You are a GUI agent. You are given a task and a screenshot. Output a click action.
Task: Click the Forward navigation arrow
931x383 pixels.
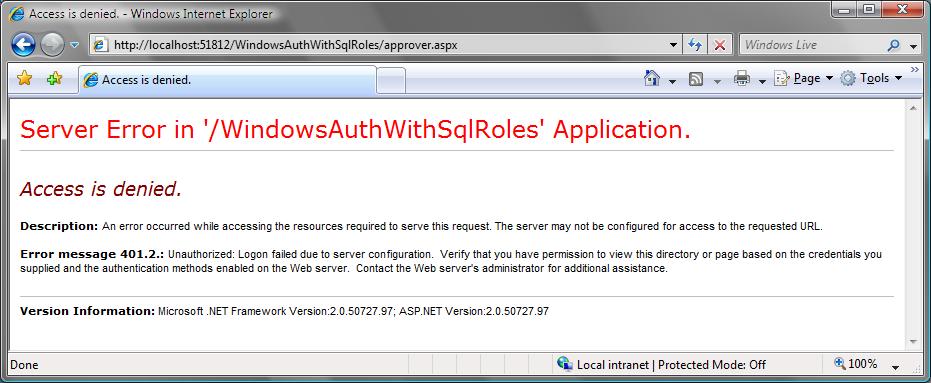point(52,45)
